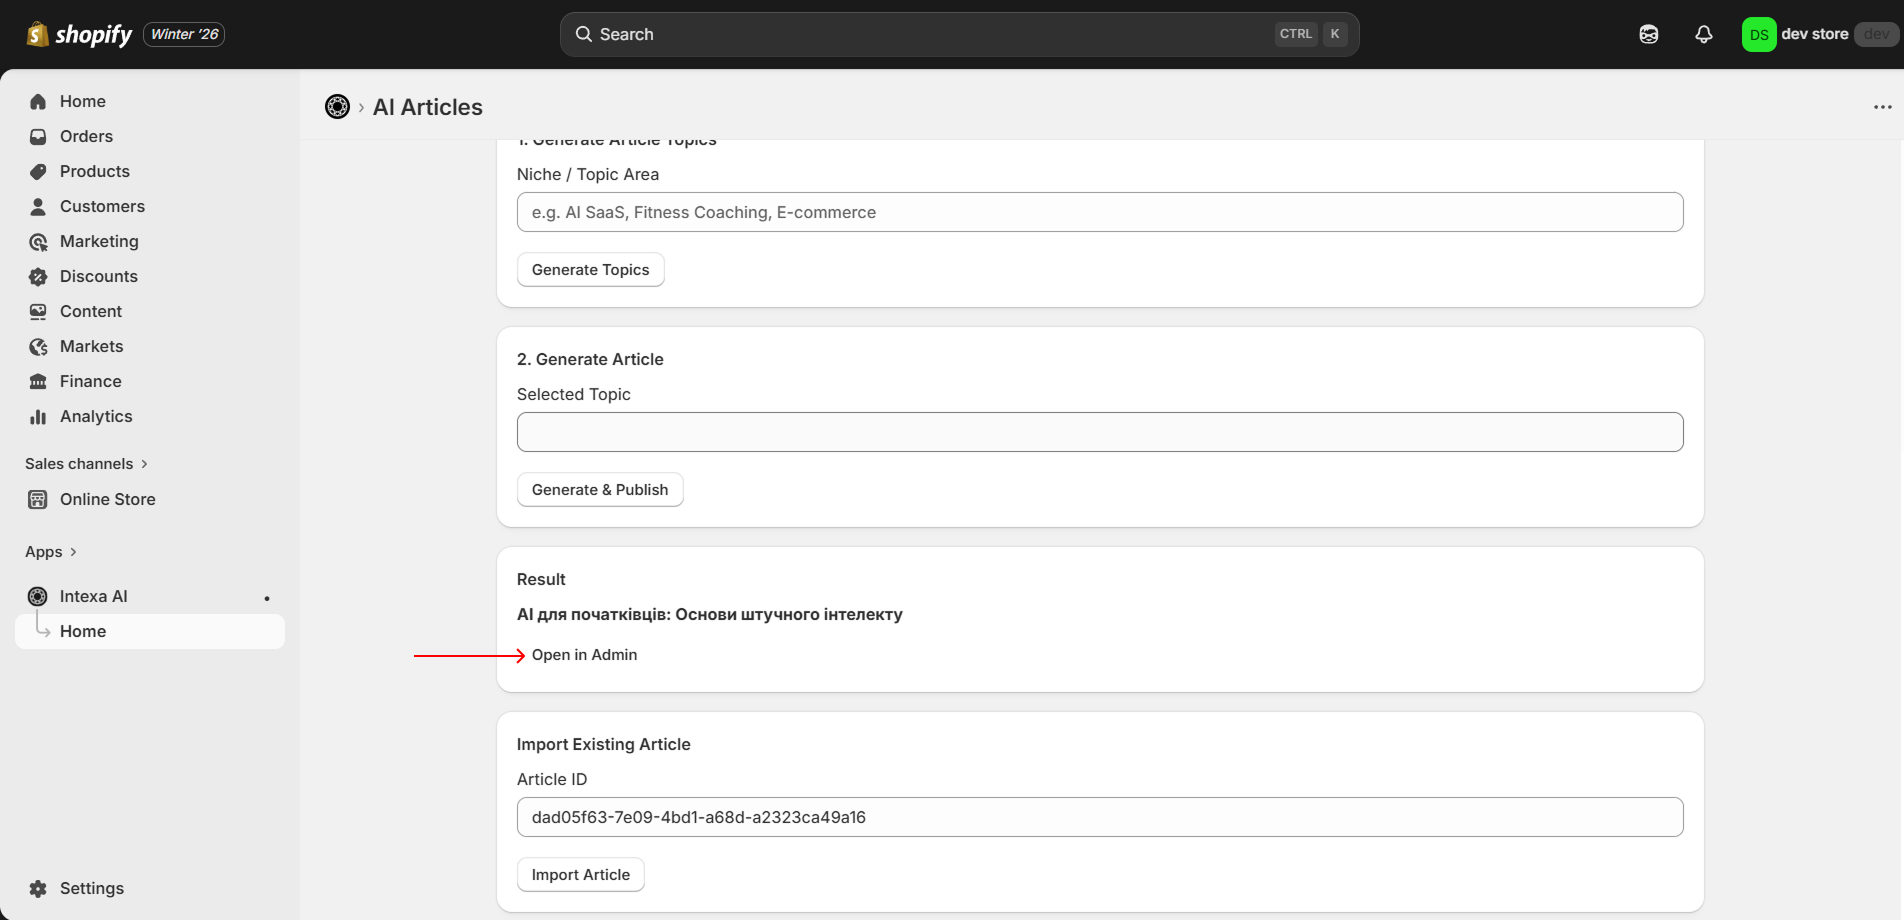Click the Analytics bar chart icon

click(x=38, y=417)
